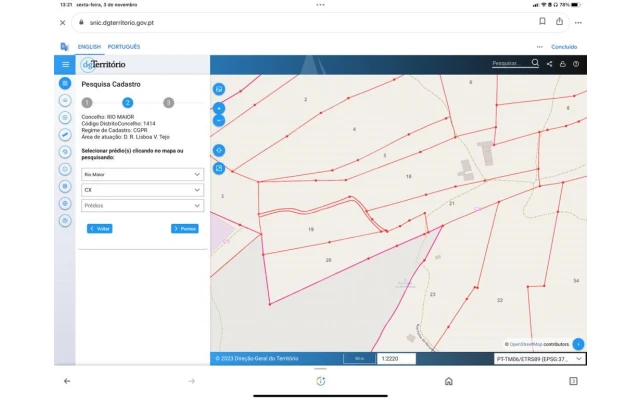The image size is (640, 400).
Task: Open the Prédios dropdown
Action: 143,206
